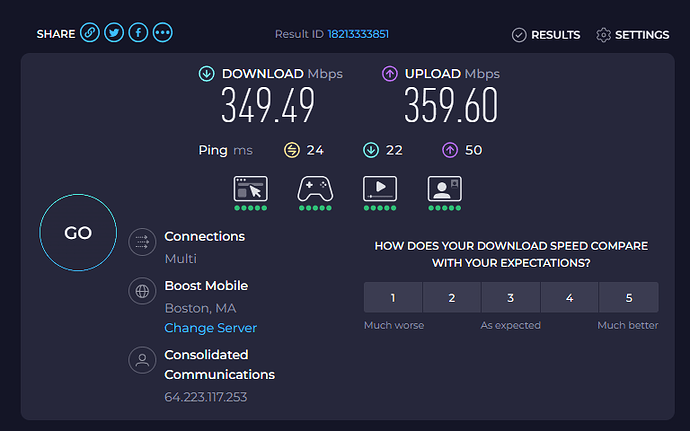Open Result ID 18213333851 link
690x431 pixels.
point(358,34)
